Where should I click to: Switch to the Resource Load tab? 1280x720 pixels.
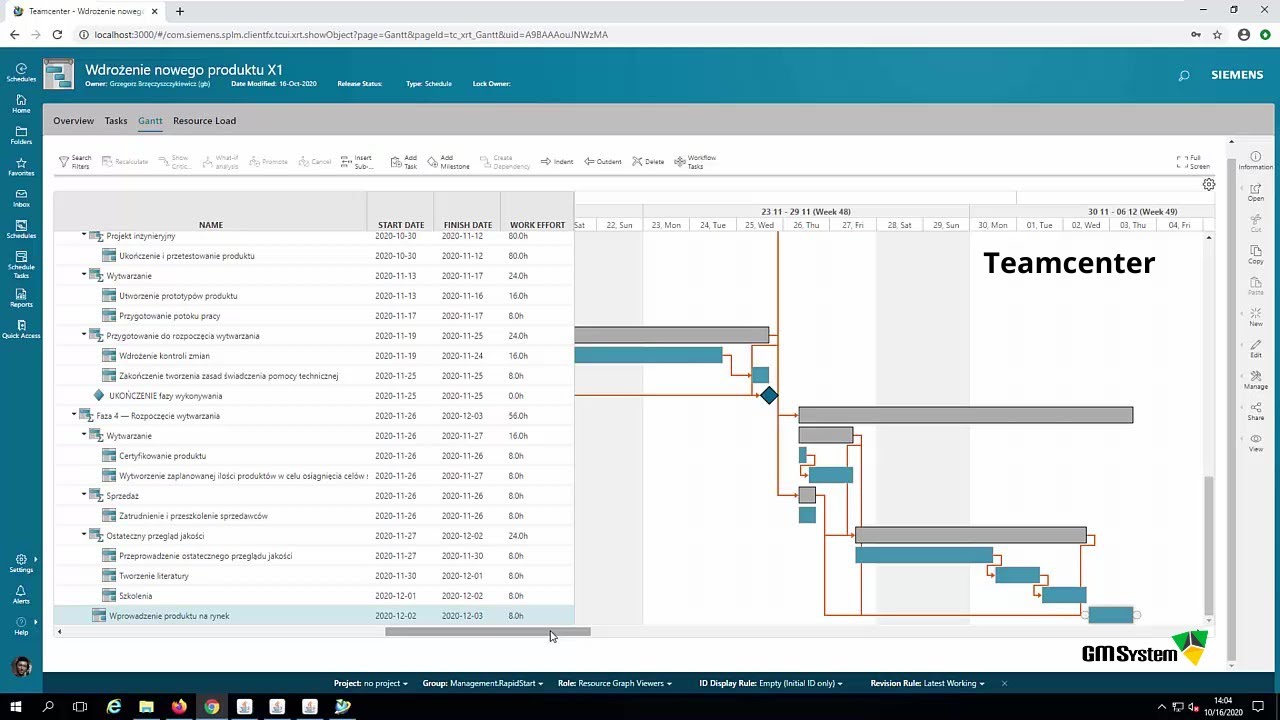pyautogui.click(x=204, y=121)
